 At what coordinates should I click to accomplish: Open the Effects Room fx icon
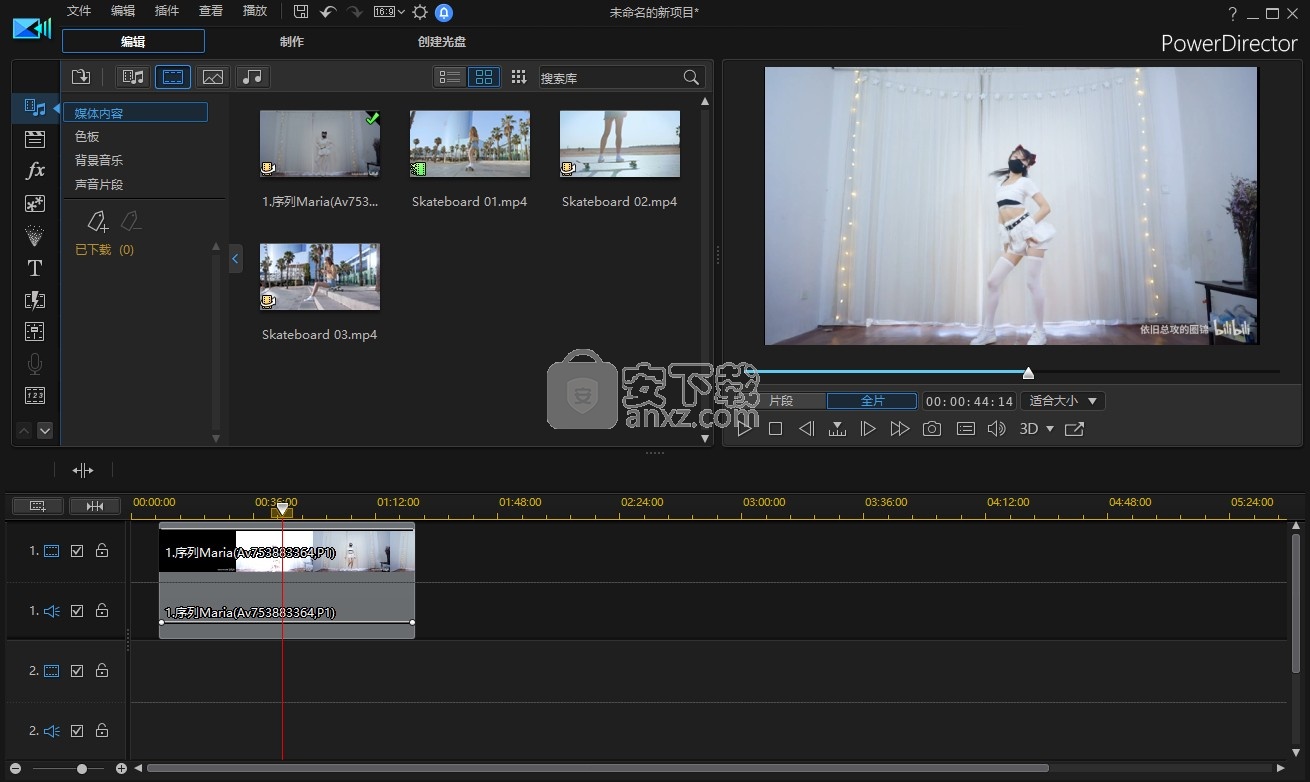click(x=35, y=171)
